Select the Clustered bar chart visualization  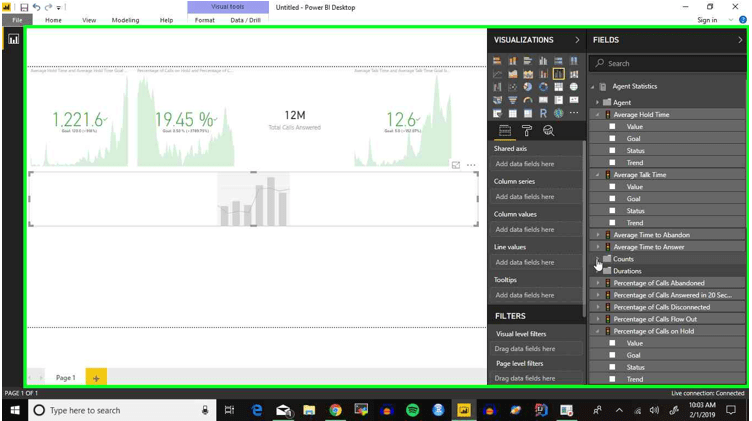528,61
